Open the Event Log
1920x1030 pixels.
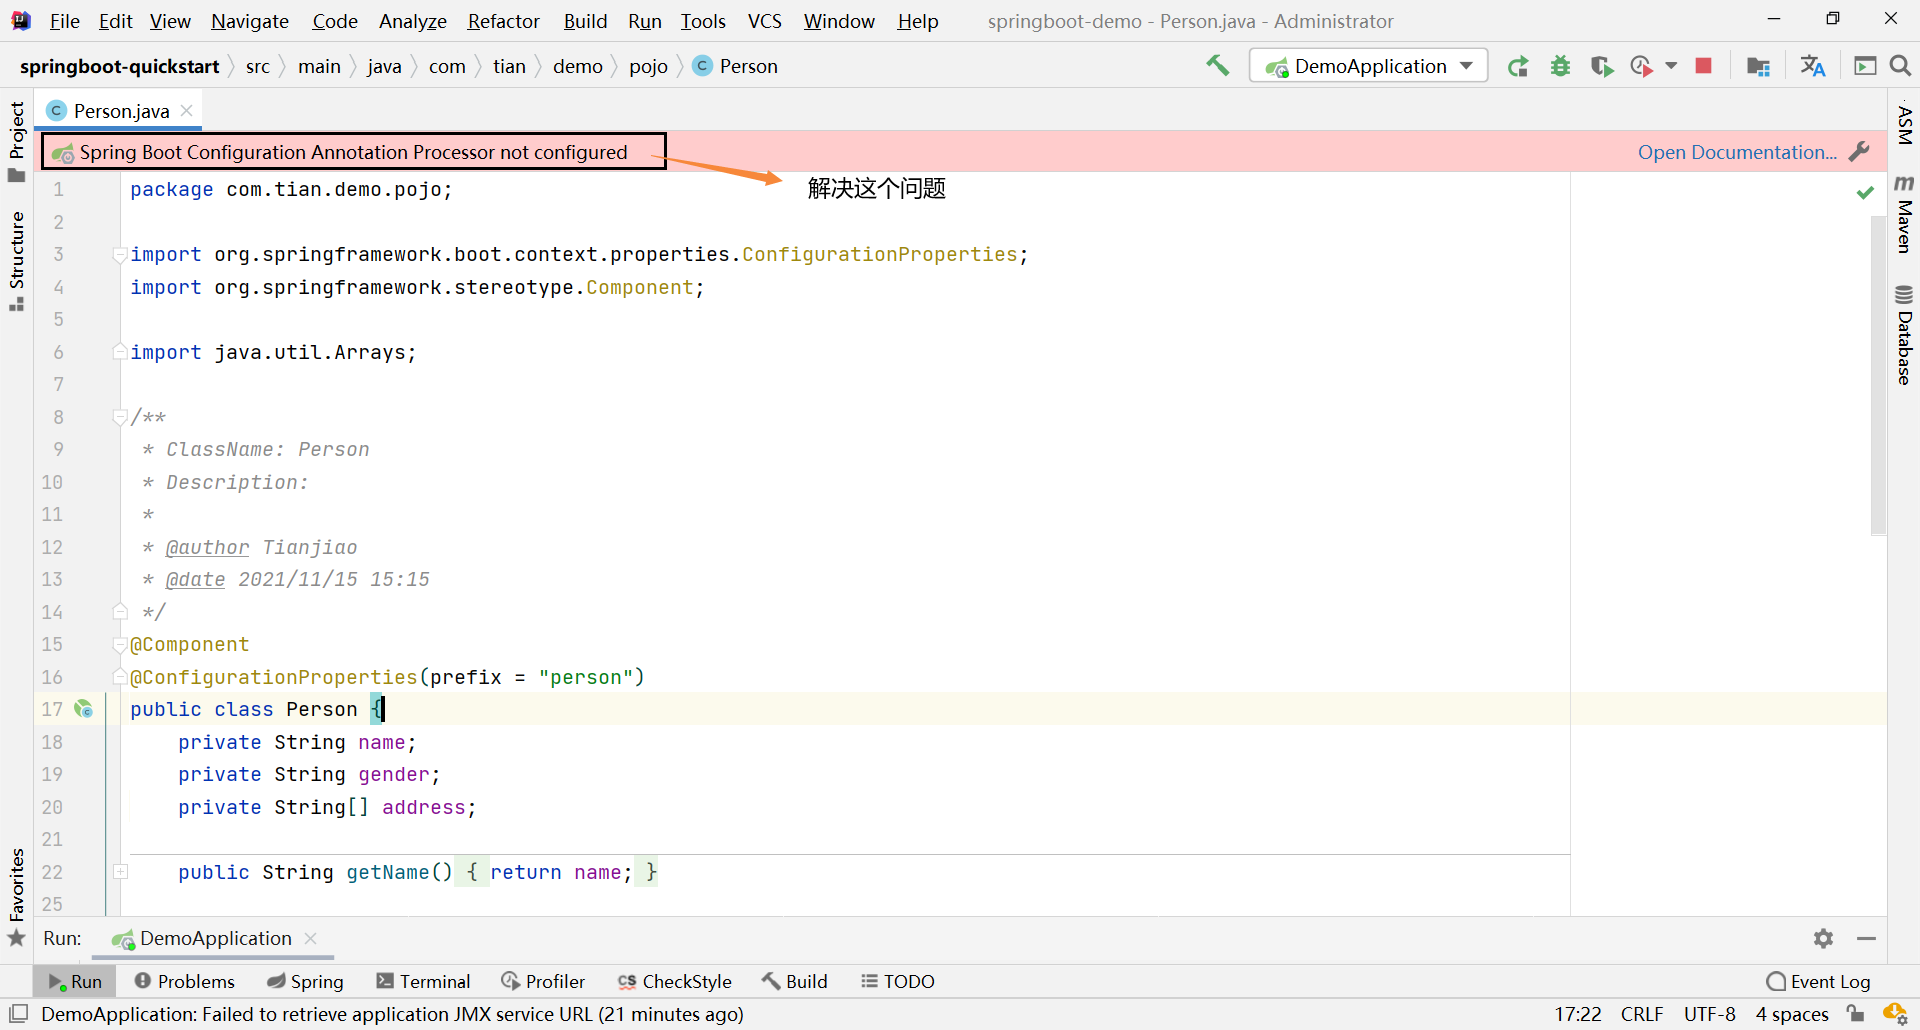pyautogui.click(x=1818, y=981)
